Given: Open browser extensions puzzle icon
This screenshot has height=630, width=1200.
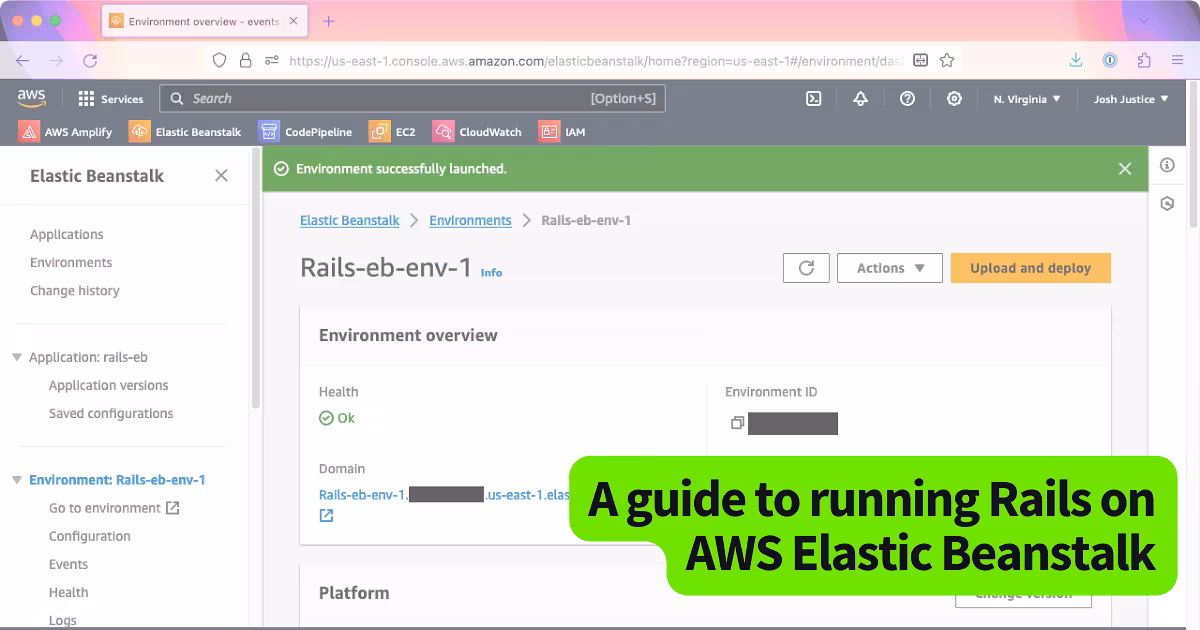Looking at the screenshot, I should click(1144, 60).
